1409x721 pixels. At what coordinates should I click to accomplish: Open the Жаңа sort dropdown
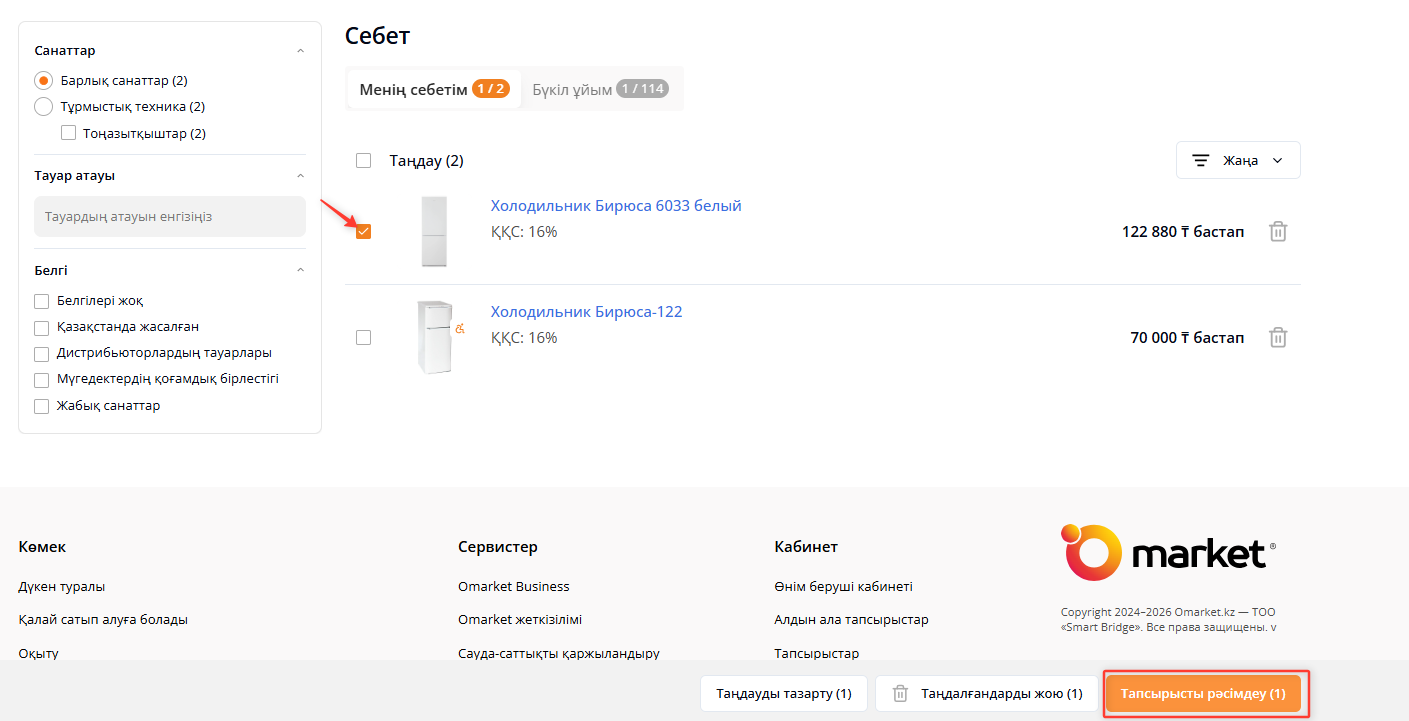(1238, 161)
